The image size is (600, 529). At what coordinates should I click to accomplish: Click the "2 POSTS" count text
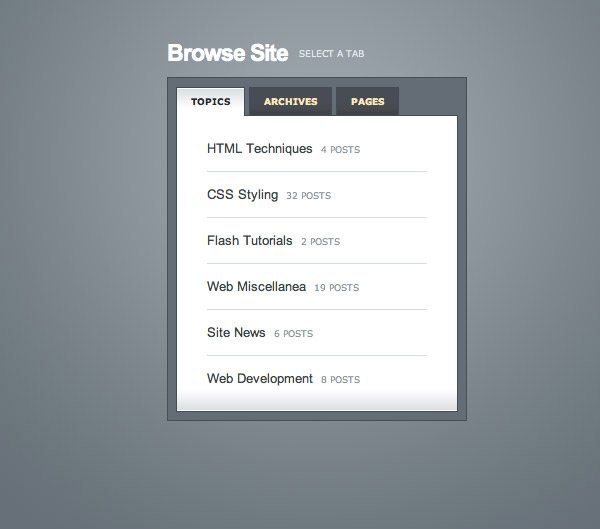[320, 242]
